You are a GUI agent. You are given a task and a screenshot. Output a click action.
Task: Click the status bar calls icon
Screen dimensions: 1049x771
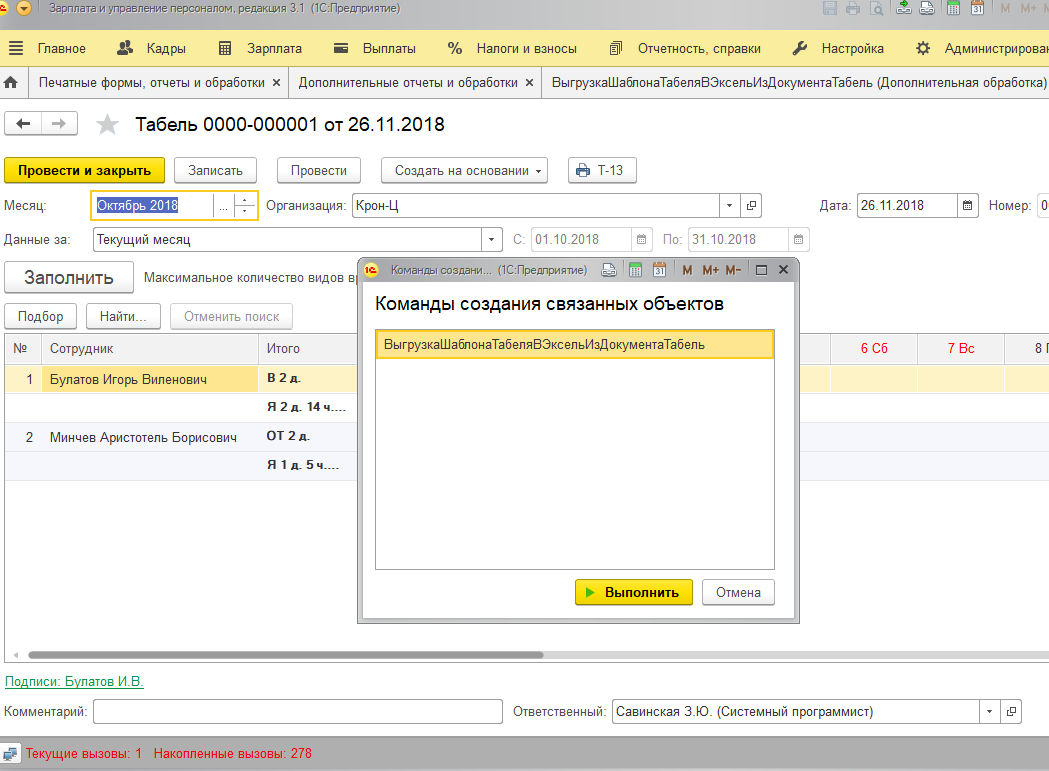pyautogui.click(x=11, y=754)
